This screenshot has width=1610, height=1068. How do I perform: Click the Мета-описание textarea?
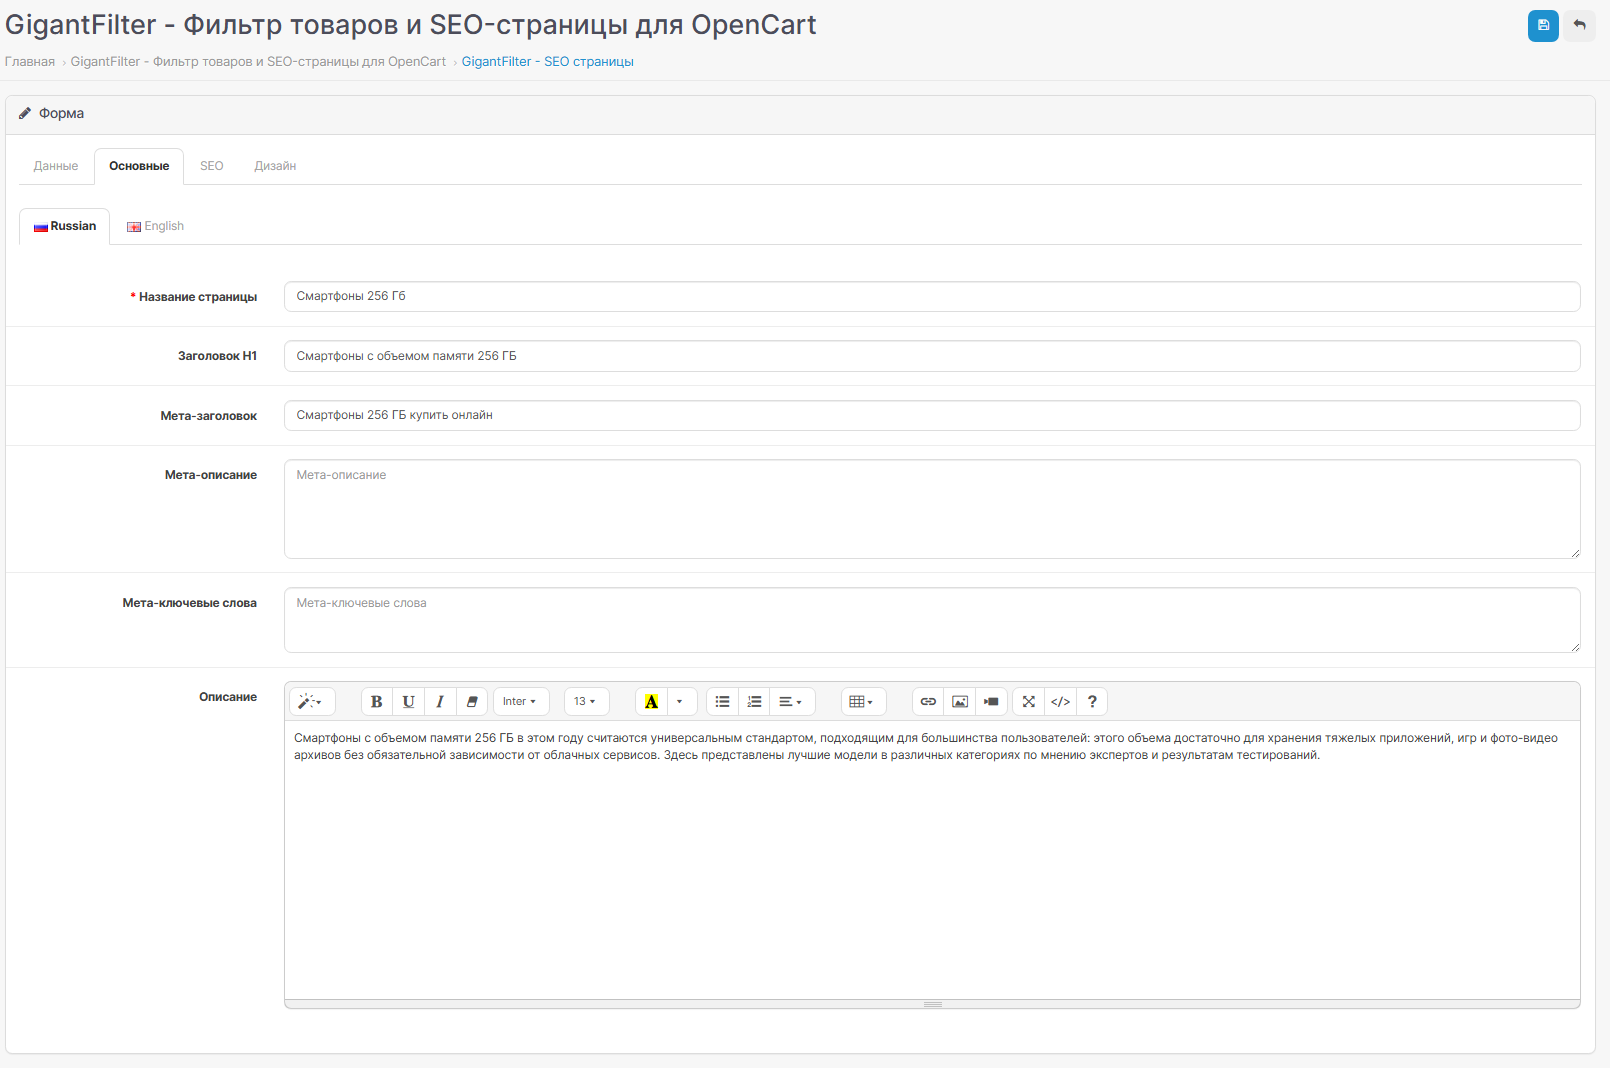pyautogui.click(x=932, y=509)
